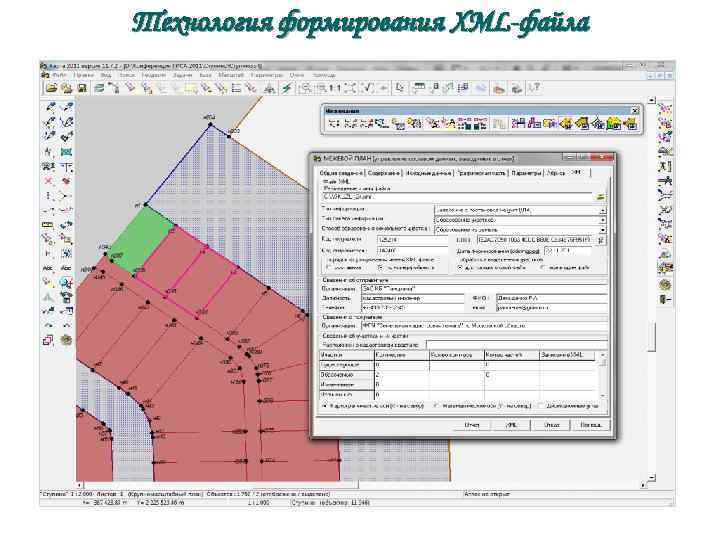Click the generate GUID button beside GUID field
Viewport: 720px width, 540px height.
point(602,240)
